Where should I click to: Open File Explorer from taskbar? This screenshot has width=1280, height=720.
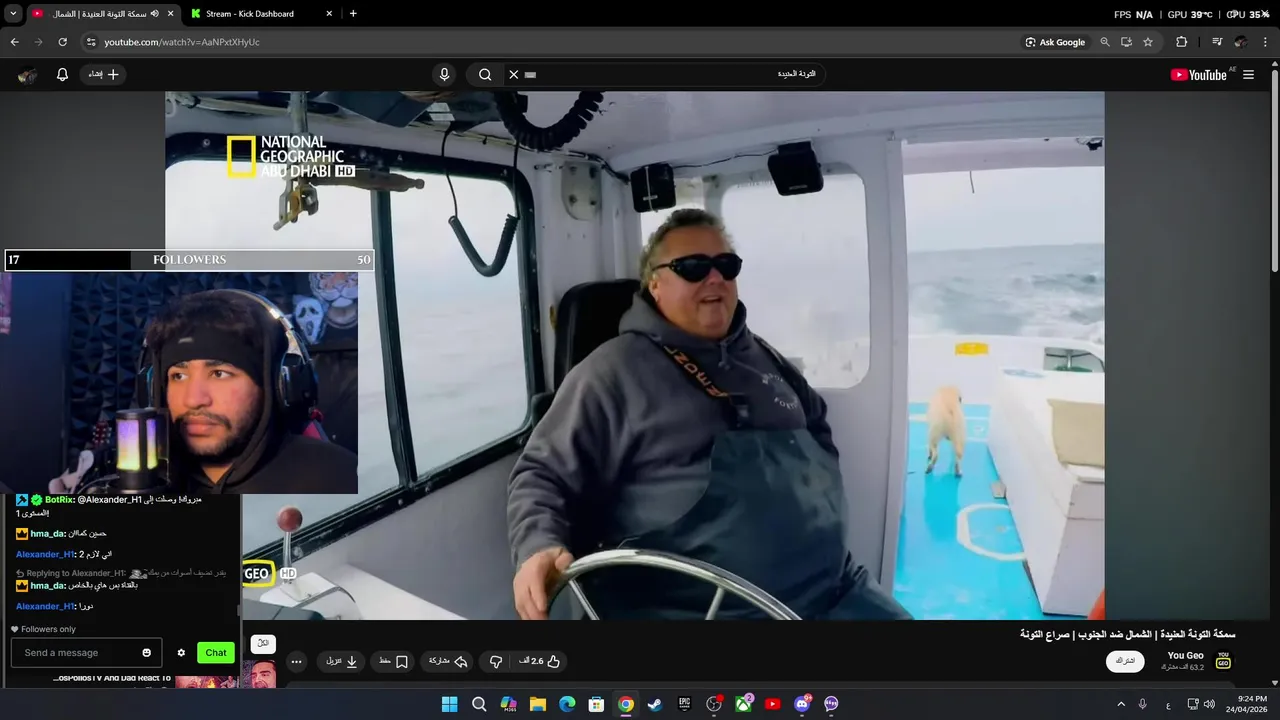(x=537, y=704)
